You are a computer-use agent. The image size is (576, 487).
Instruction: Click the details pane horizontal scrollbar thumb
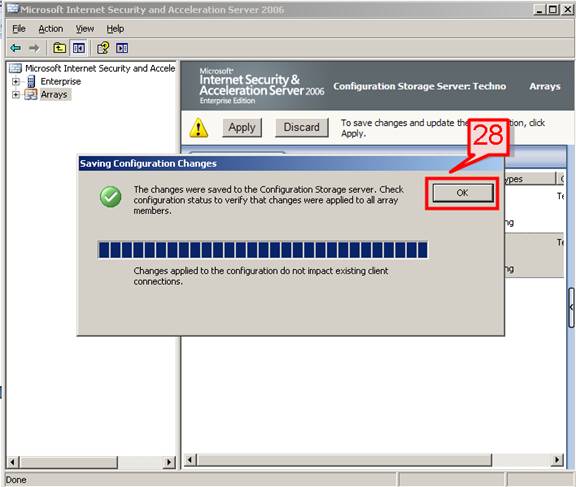(344, 460)
